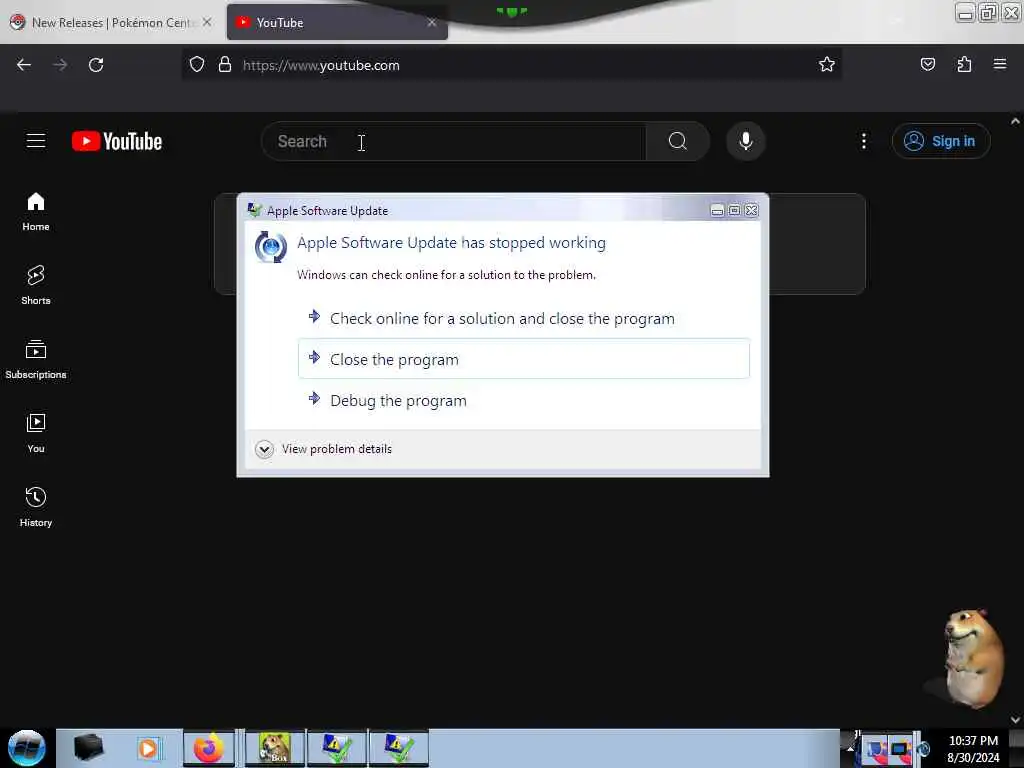Search with your voice microphone
This screenshot has width=1024, height=768.
tap(745, 141)
